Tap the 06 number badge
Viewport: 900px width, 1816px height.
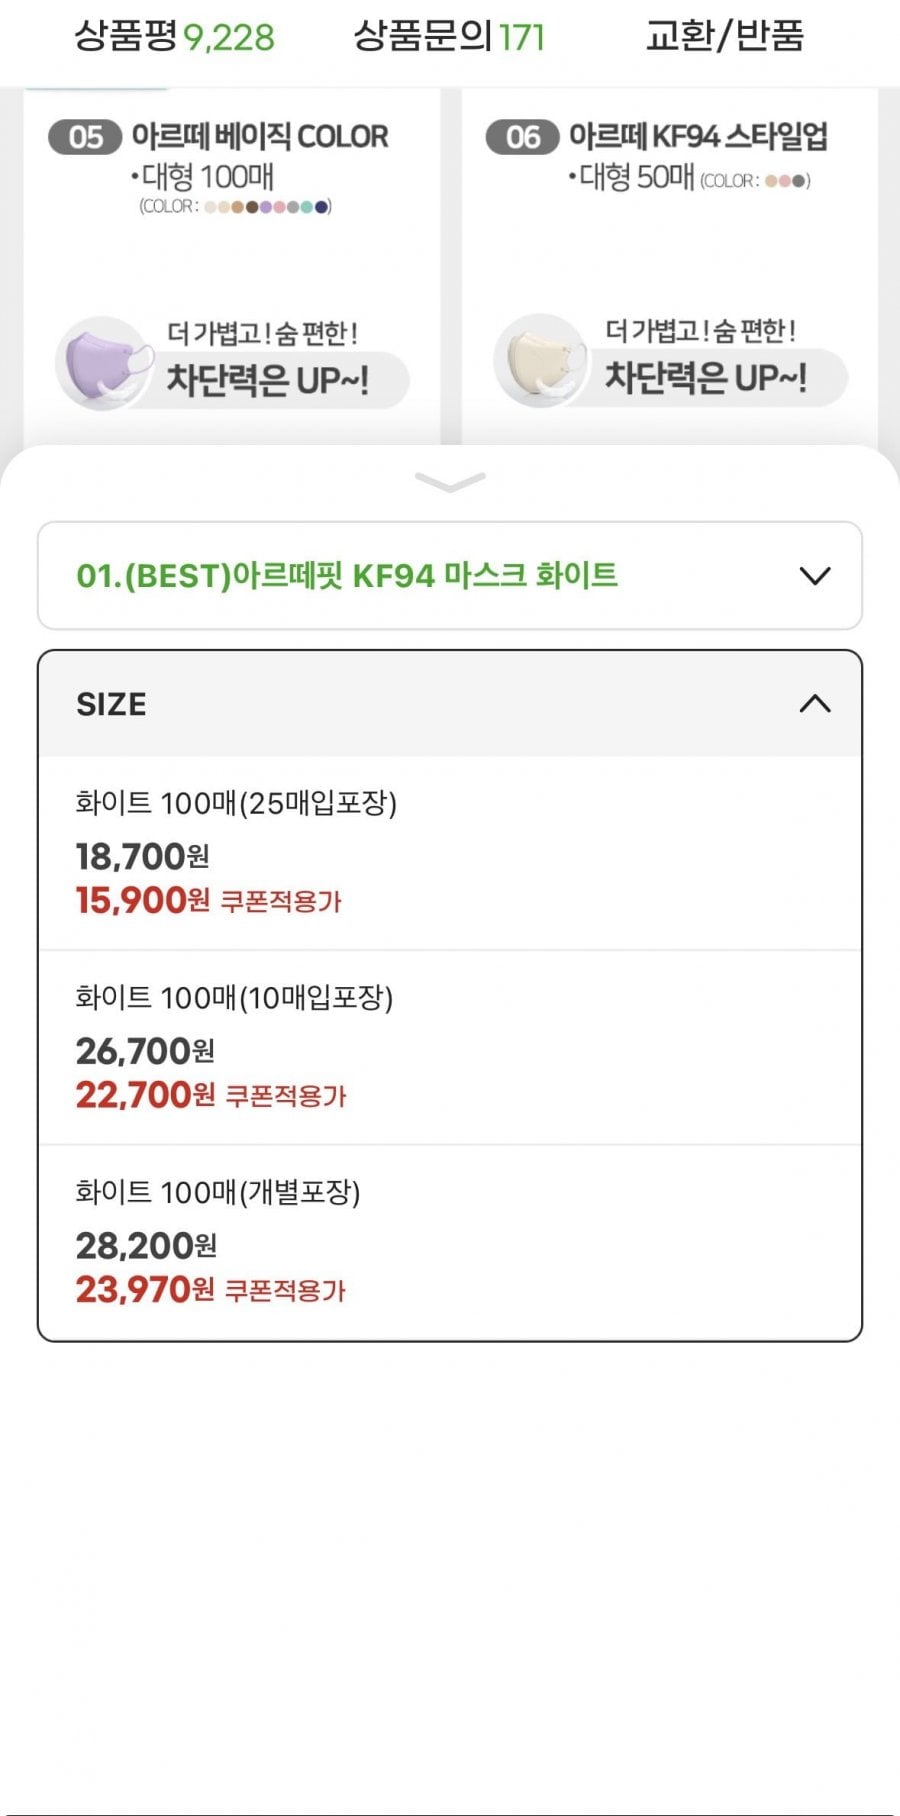(x=523, y=137)
